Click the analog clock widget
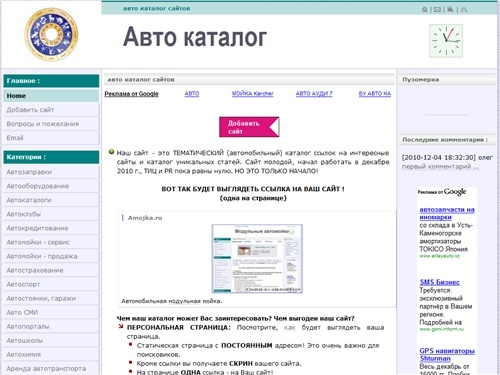The width and height of the screenshot is (500, 375). coord(446,41)
